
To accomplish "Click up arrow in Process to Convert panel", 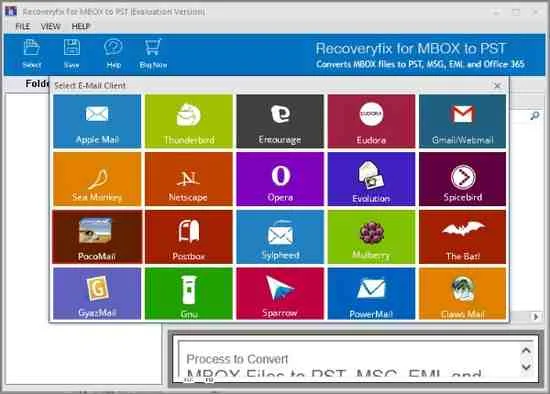I will pyautogui.click(x=526, y=350).
